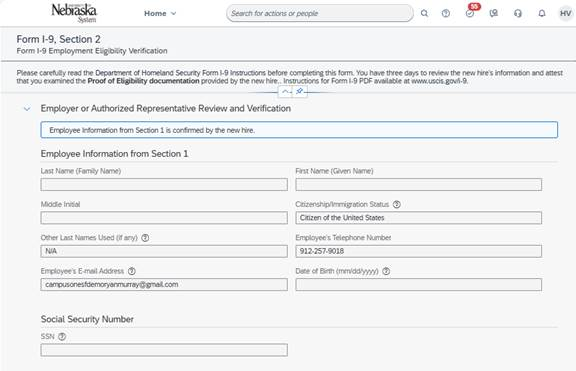Open the HV user profile avatar

coord(565,13)
